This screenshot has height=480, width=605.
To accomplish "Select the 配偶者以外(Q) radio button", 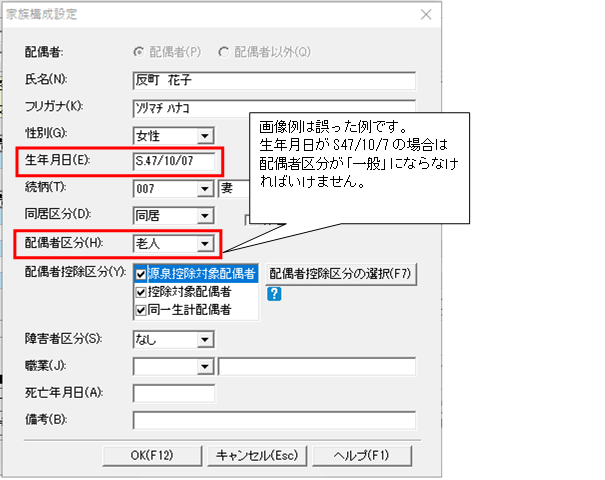I will 223,52.
